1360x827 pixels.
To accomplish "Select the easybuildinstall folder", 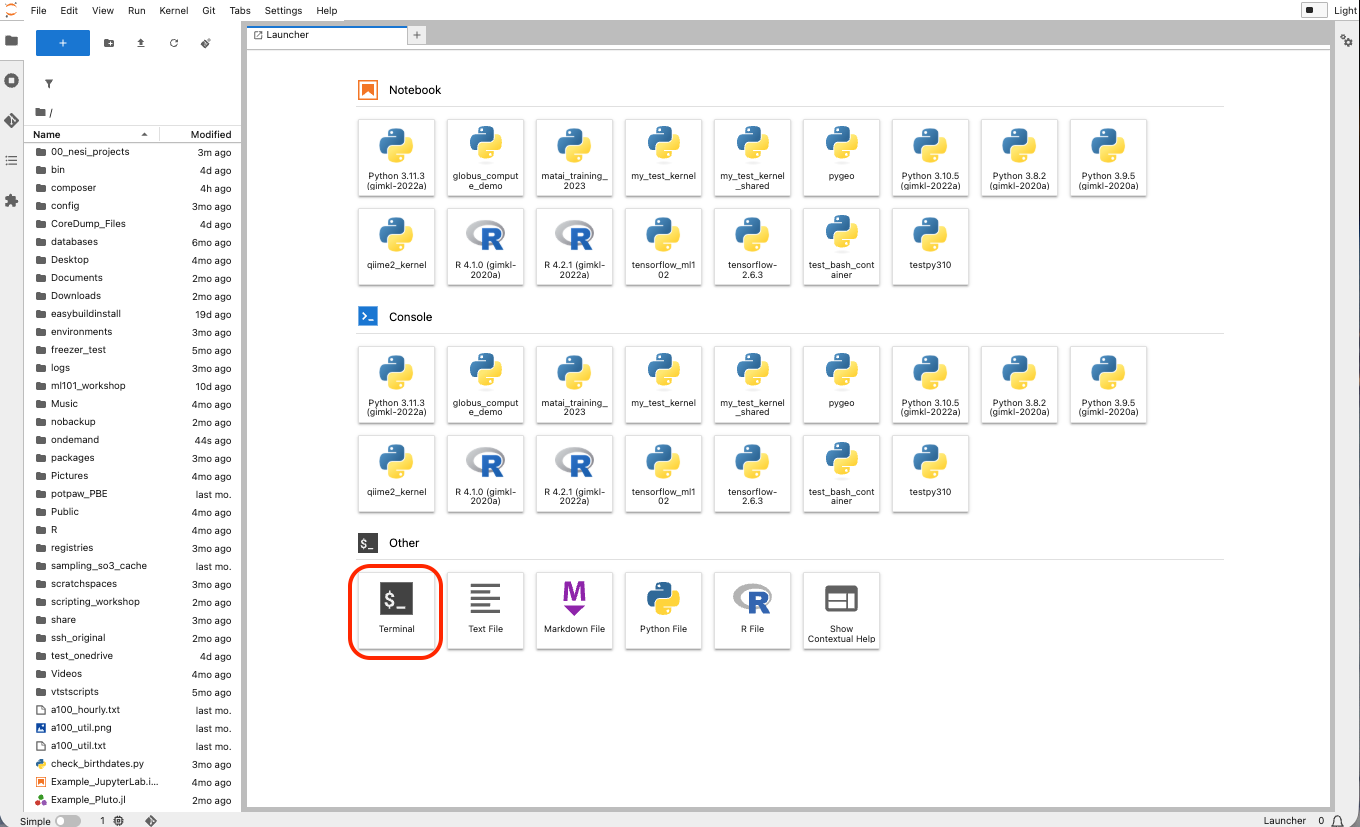I will tap(132, 314).
